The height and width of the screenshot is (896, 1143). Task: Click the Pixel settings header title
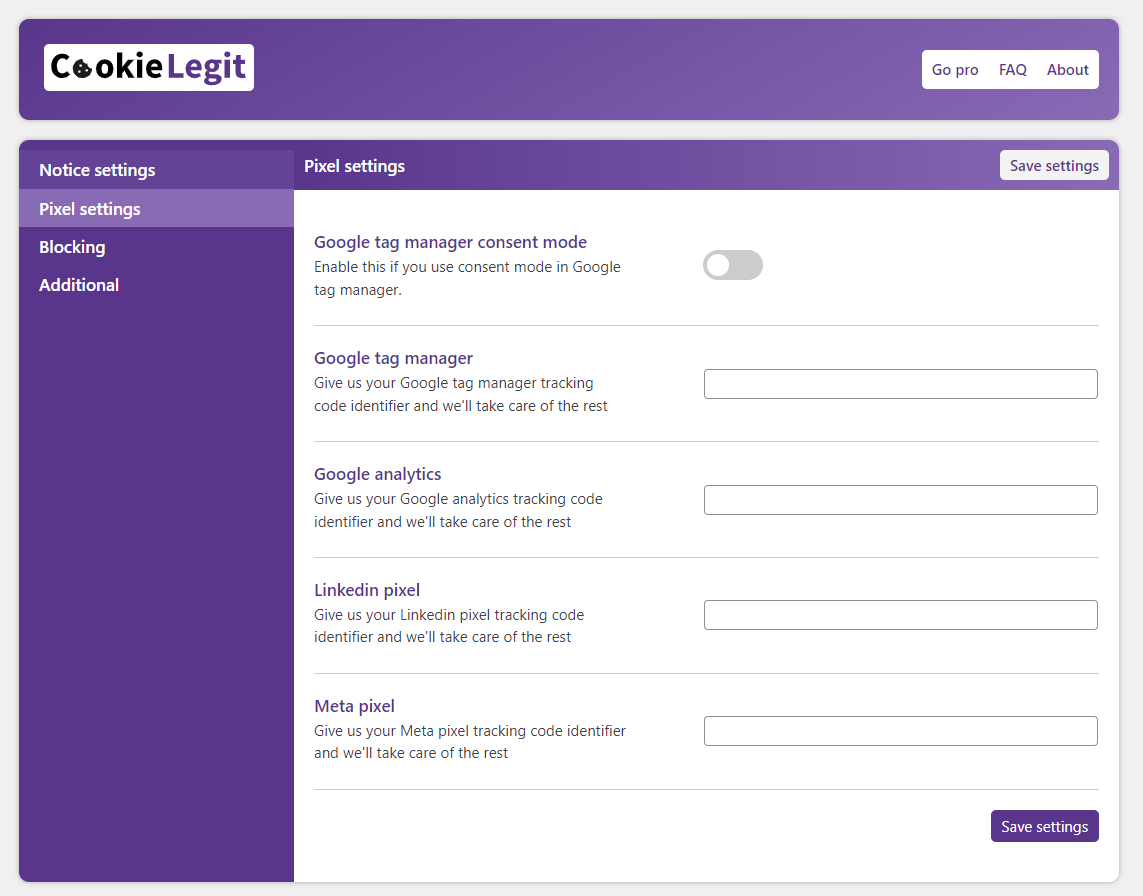coord(354,166)
